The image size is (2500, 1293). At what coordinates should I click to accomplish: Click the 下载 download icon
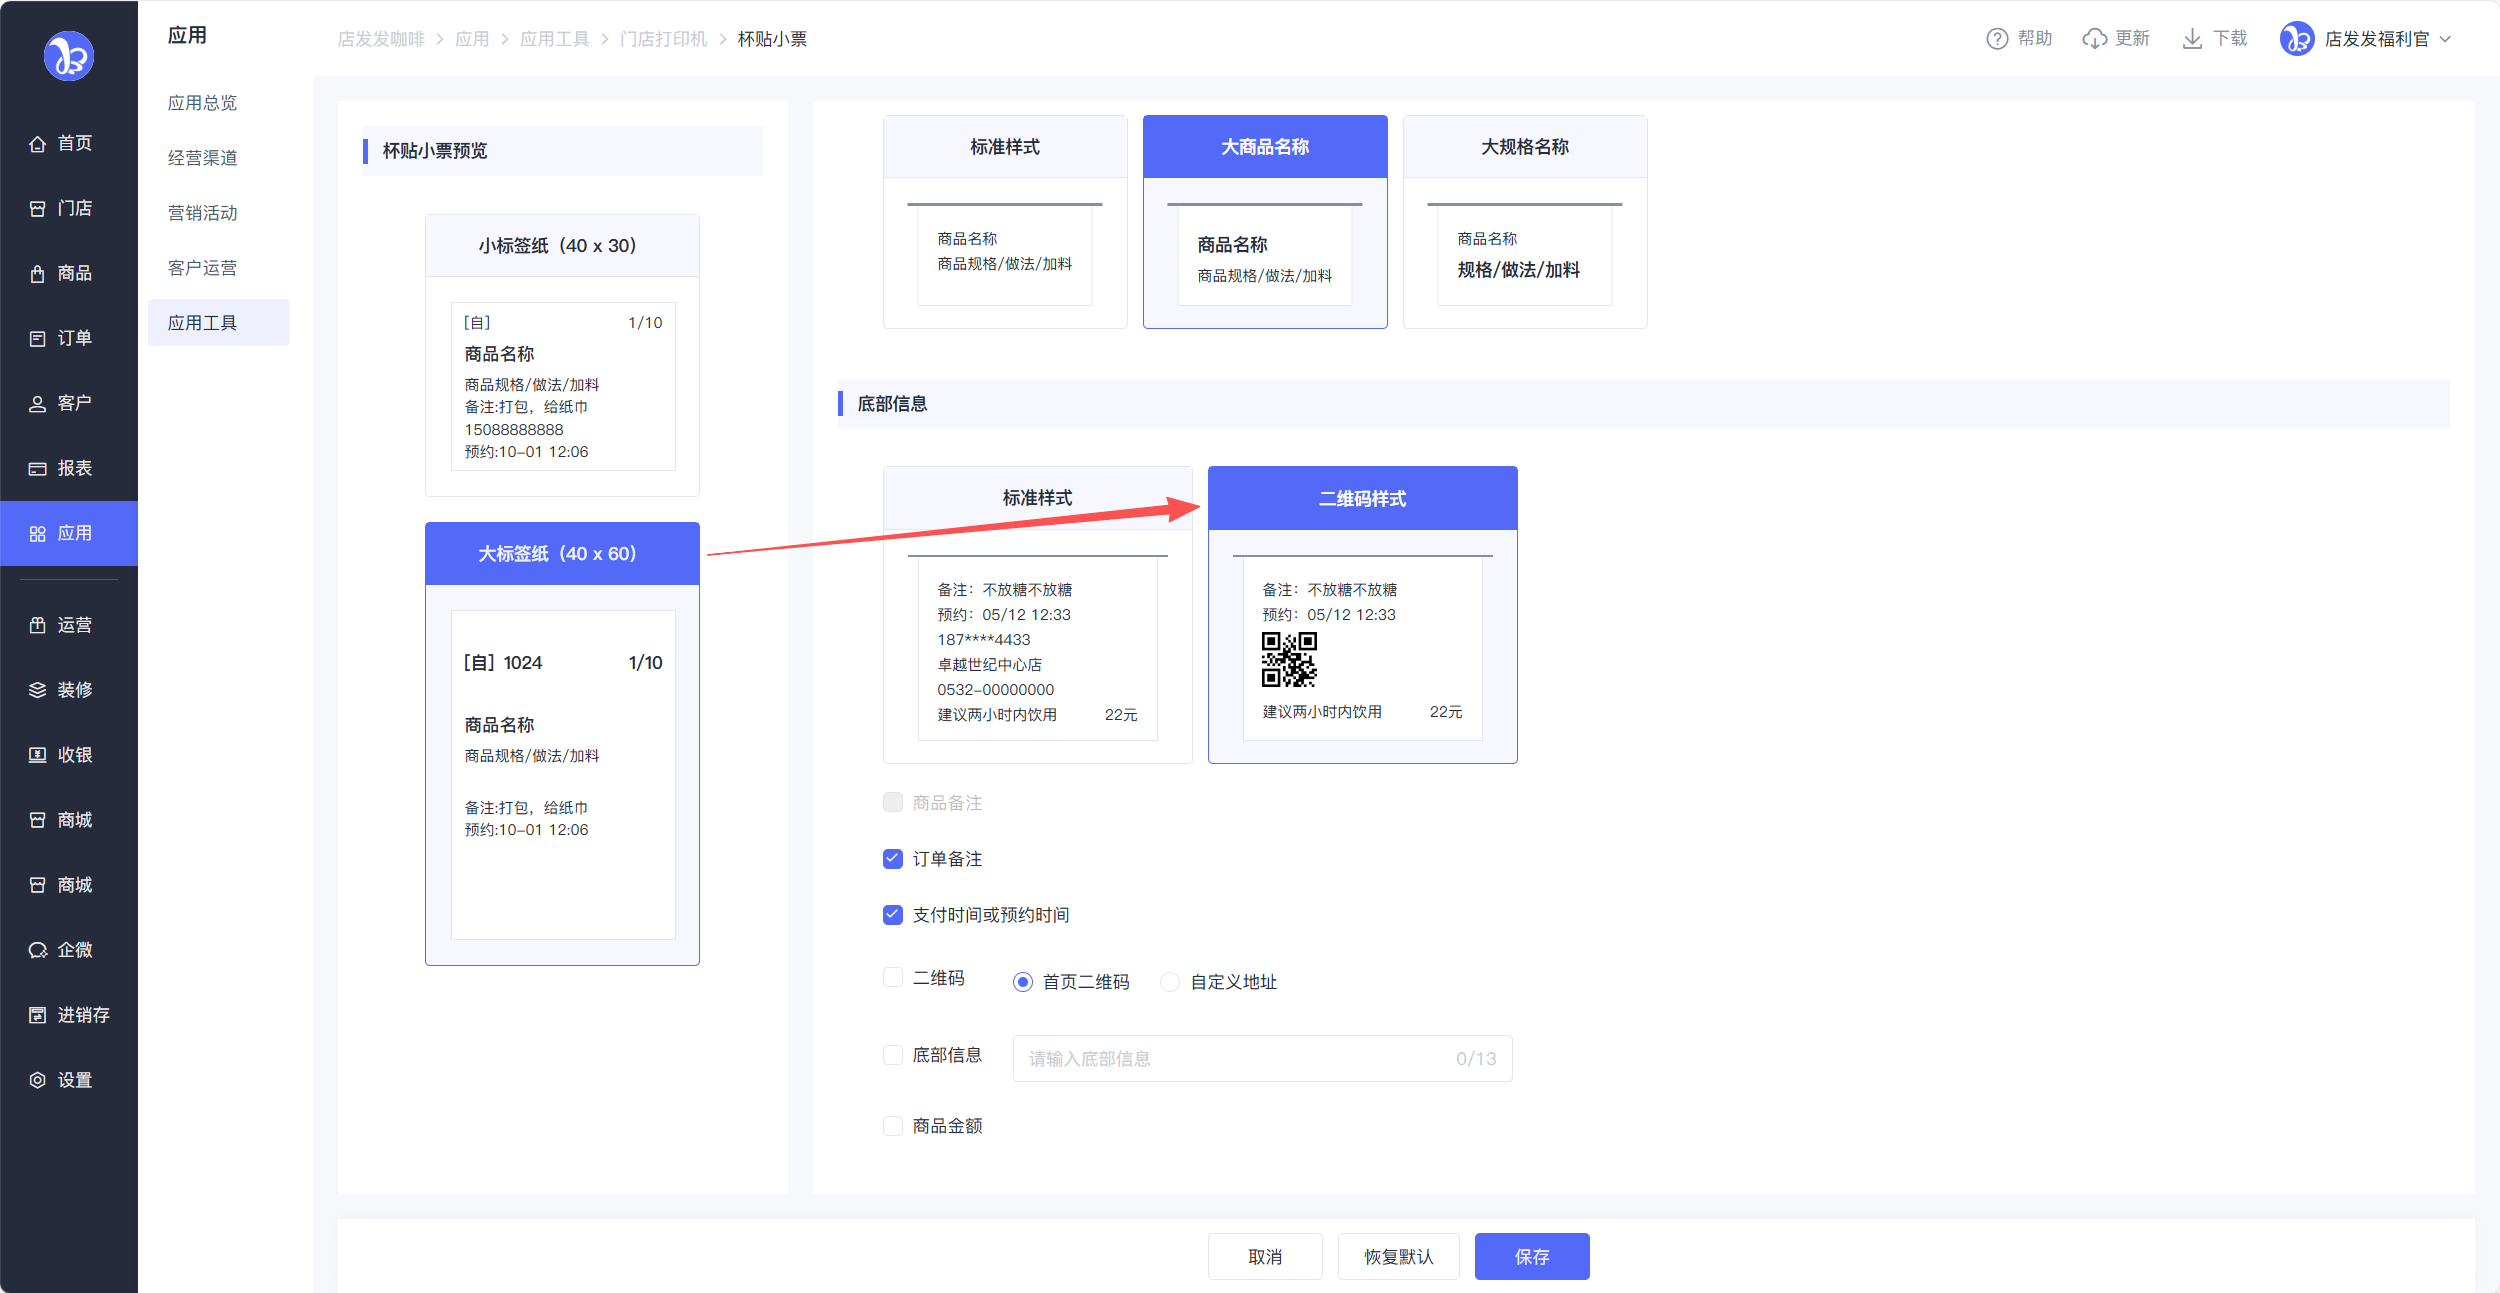tap(2191, 39)
